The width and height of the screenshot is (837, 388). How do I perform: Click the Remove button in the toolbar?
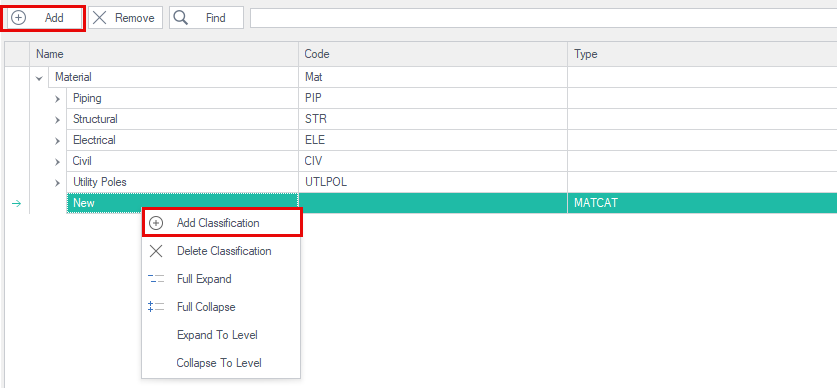(x=125, y=18)
